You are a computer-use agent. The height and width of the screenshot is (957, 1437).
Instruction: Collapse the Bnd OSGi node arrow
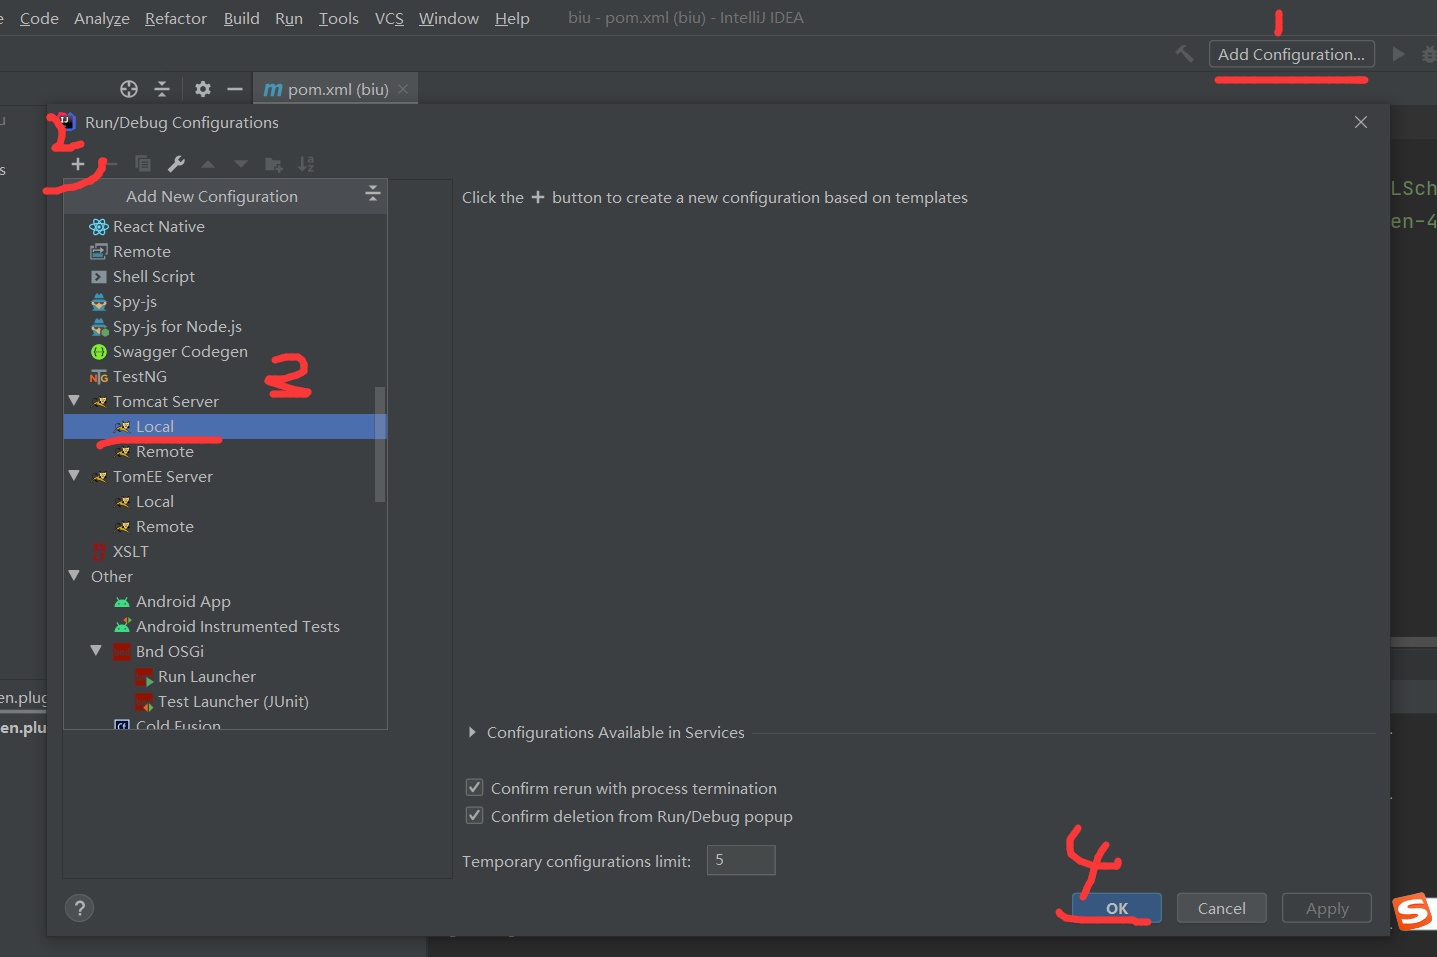point(96,651)
